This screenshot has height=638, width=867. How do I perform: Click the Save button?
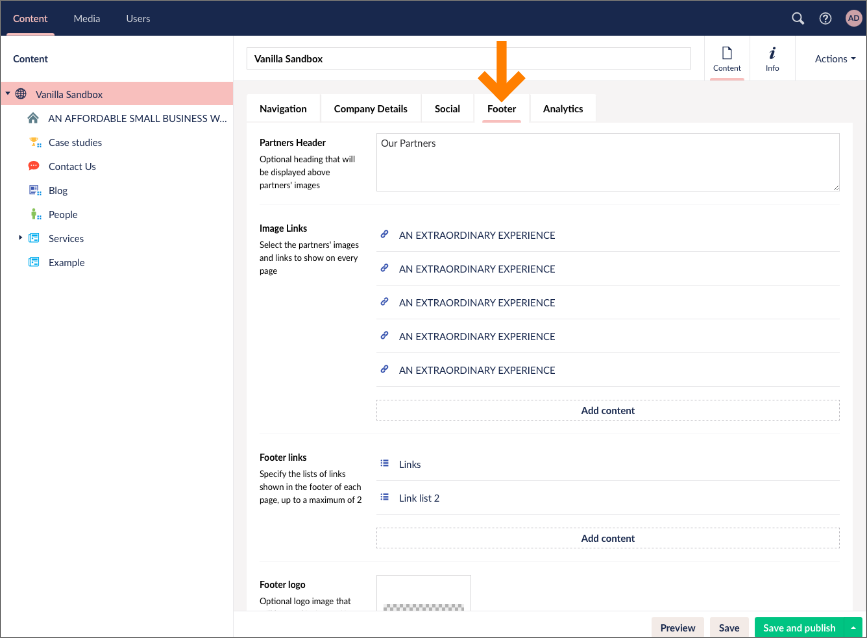point(729,628)
